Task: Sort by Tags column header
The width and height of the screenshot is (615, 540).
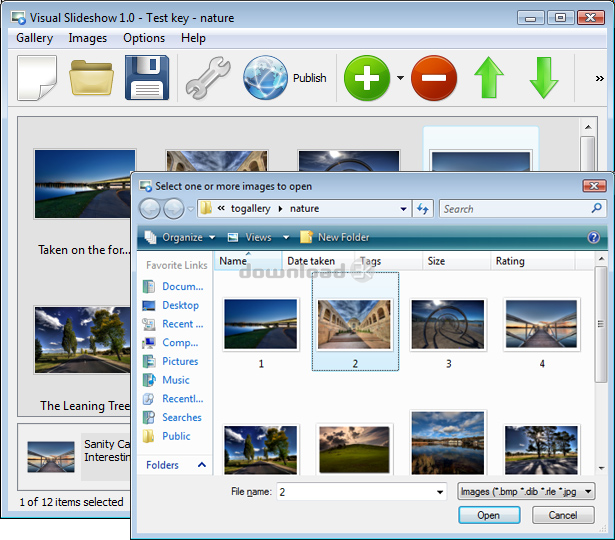Action: click(x=388, y=261)
